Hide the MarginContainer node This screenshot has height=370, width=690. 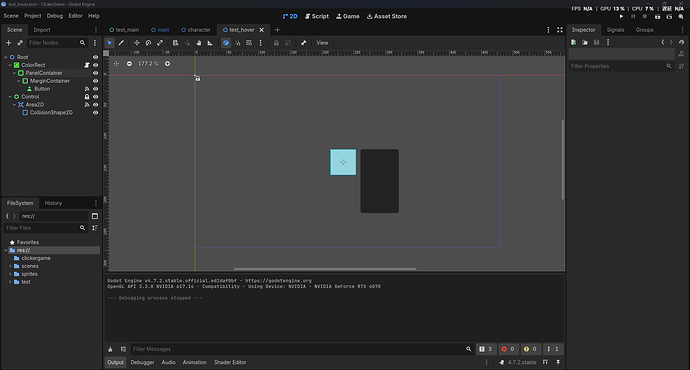click(95, 81)
